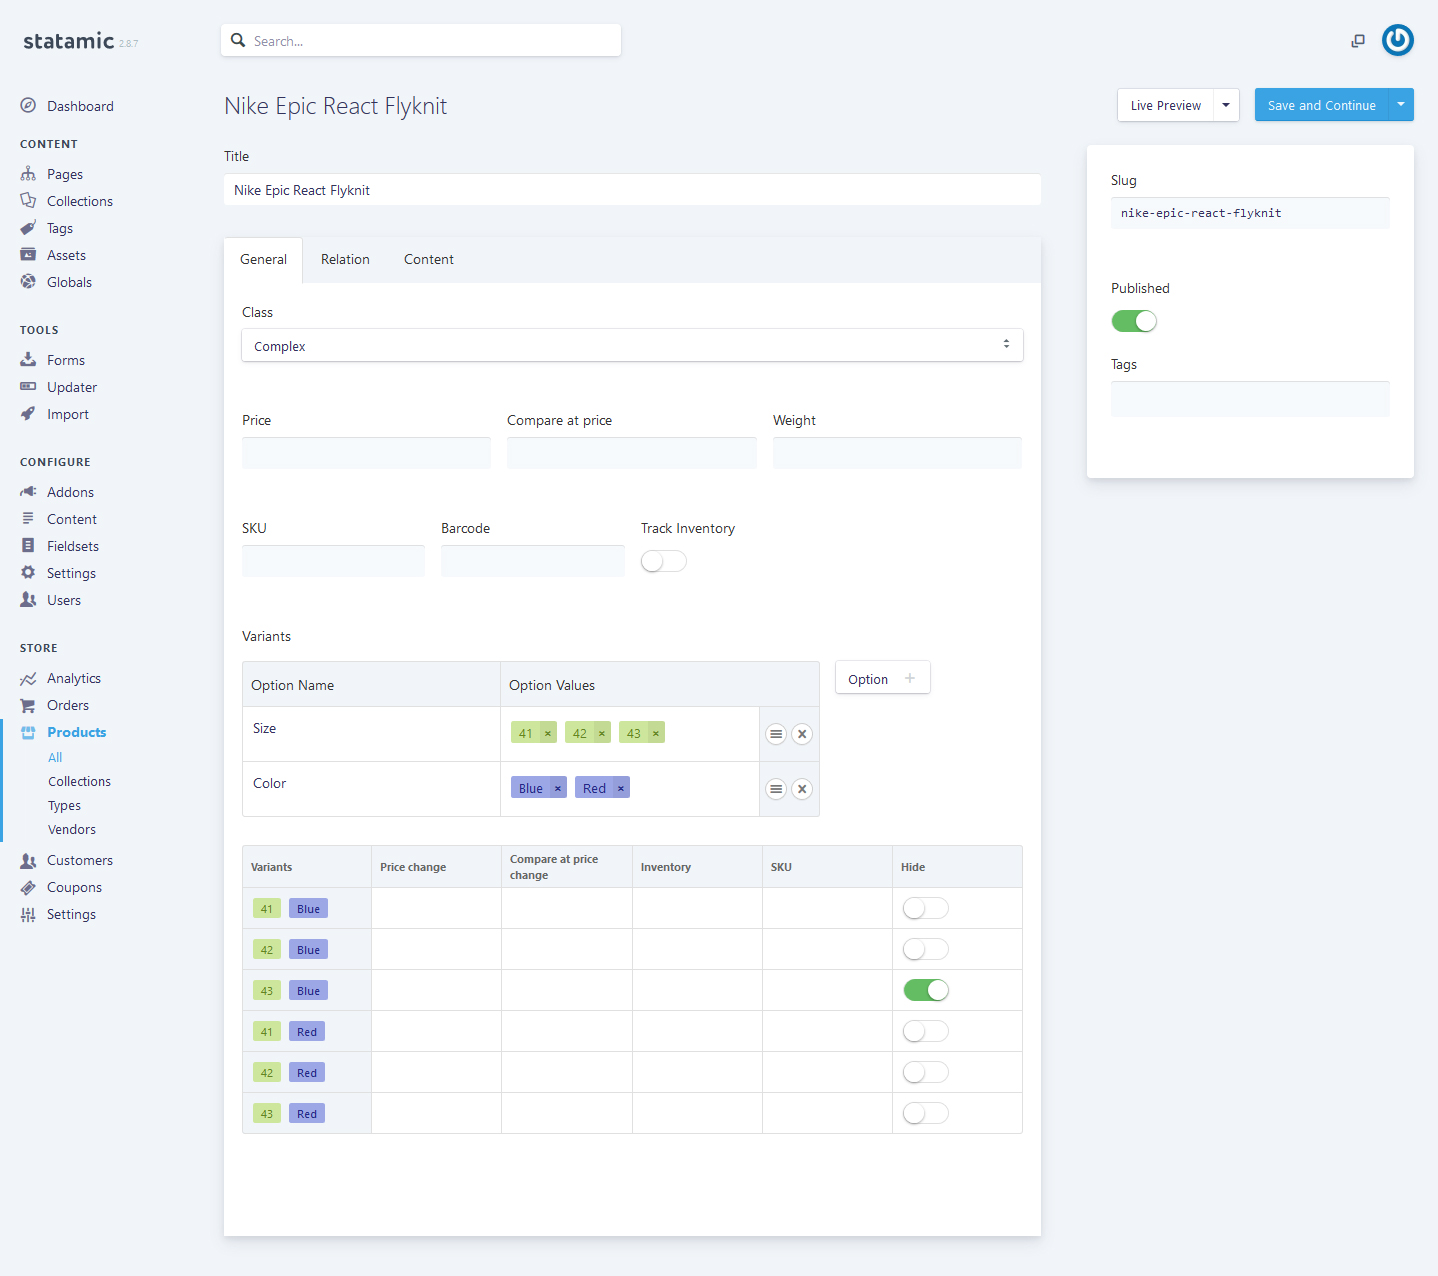Click the Import rocket icon
The width and height of the screenshot is (1438, 1276).
click(x=28, y=414)
